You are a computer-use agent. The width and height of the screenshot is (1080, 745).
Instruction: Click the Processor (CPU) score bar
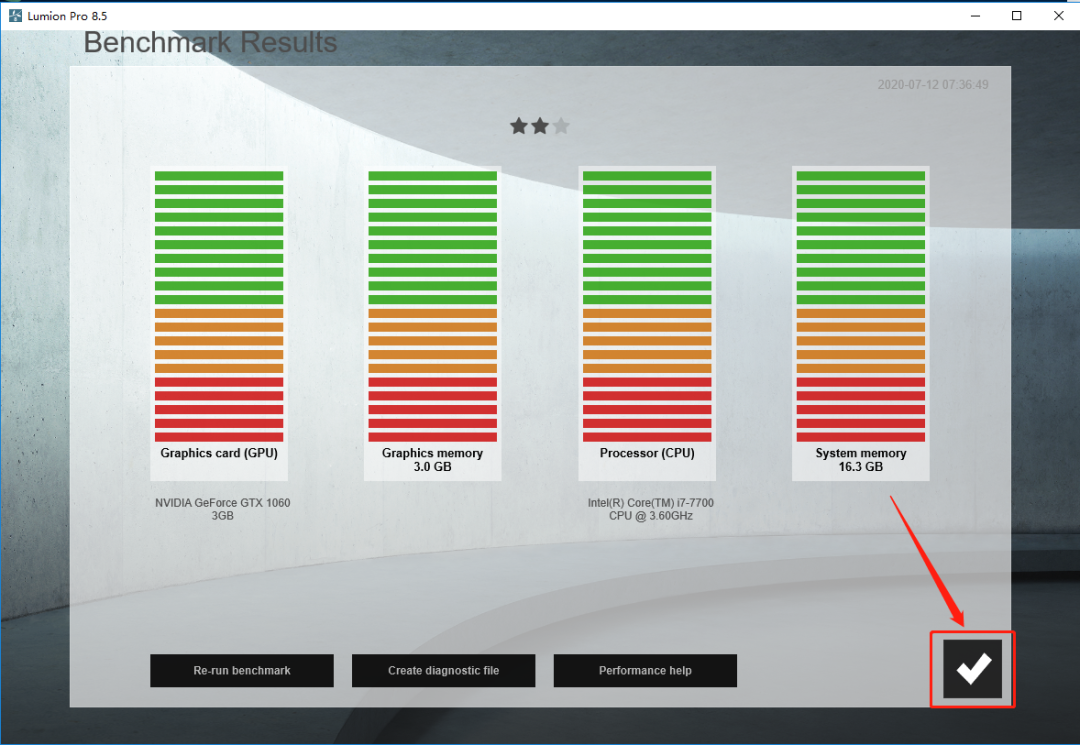coord(647,306)
